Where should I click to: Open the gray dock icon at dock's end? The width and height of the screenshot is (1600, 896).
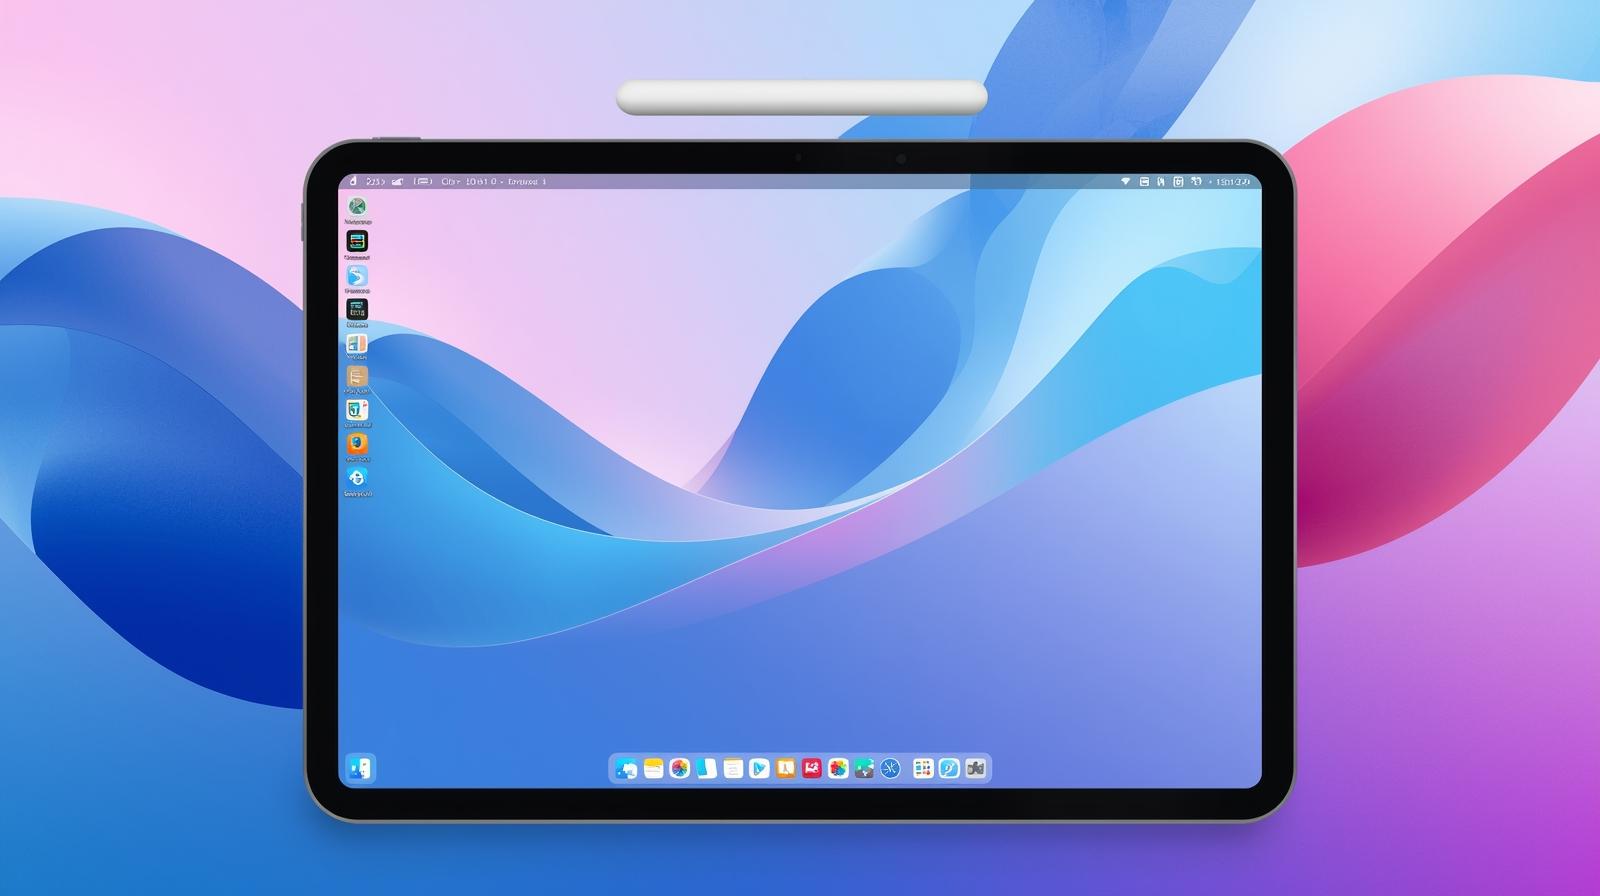(975, 768)
